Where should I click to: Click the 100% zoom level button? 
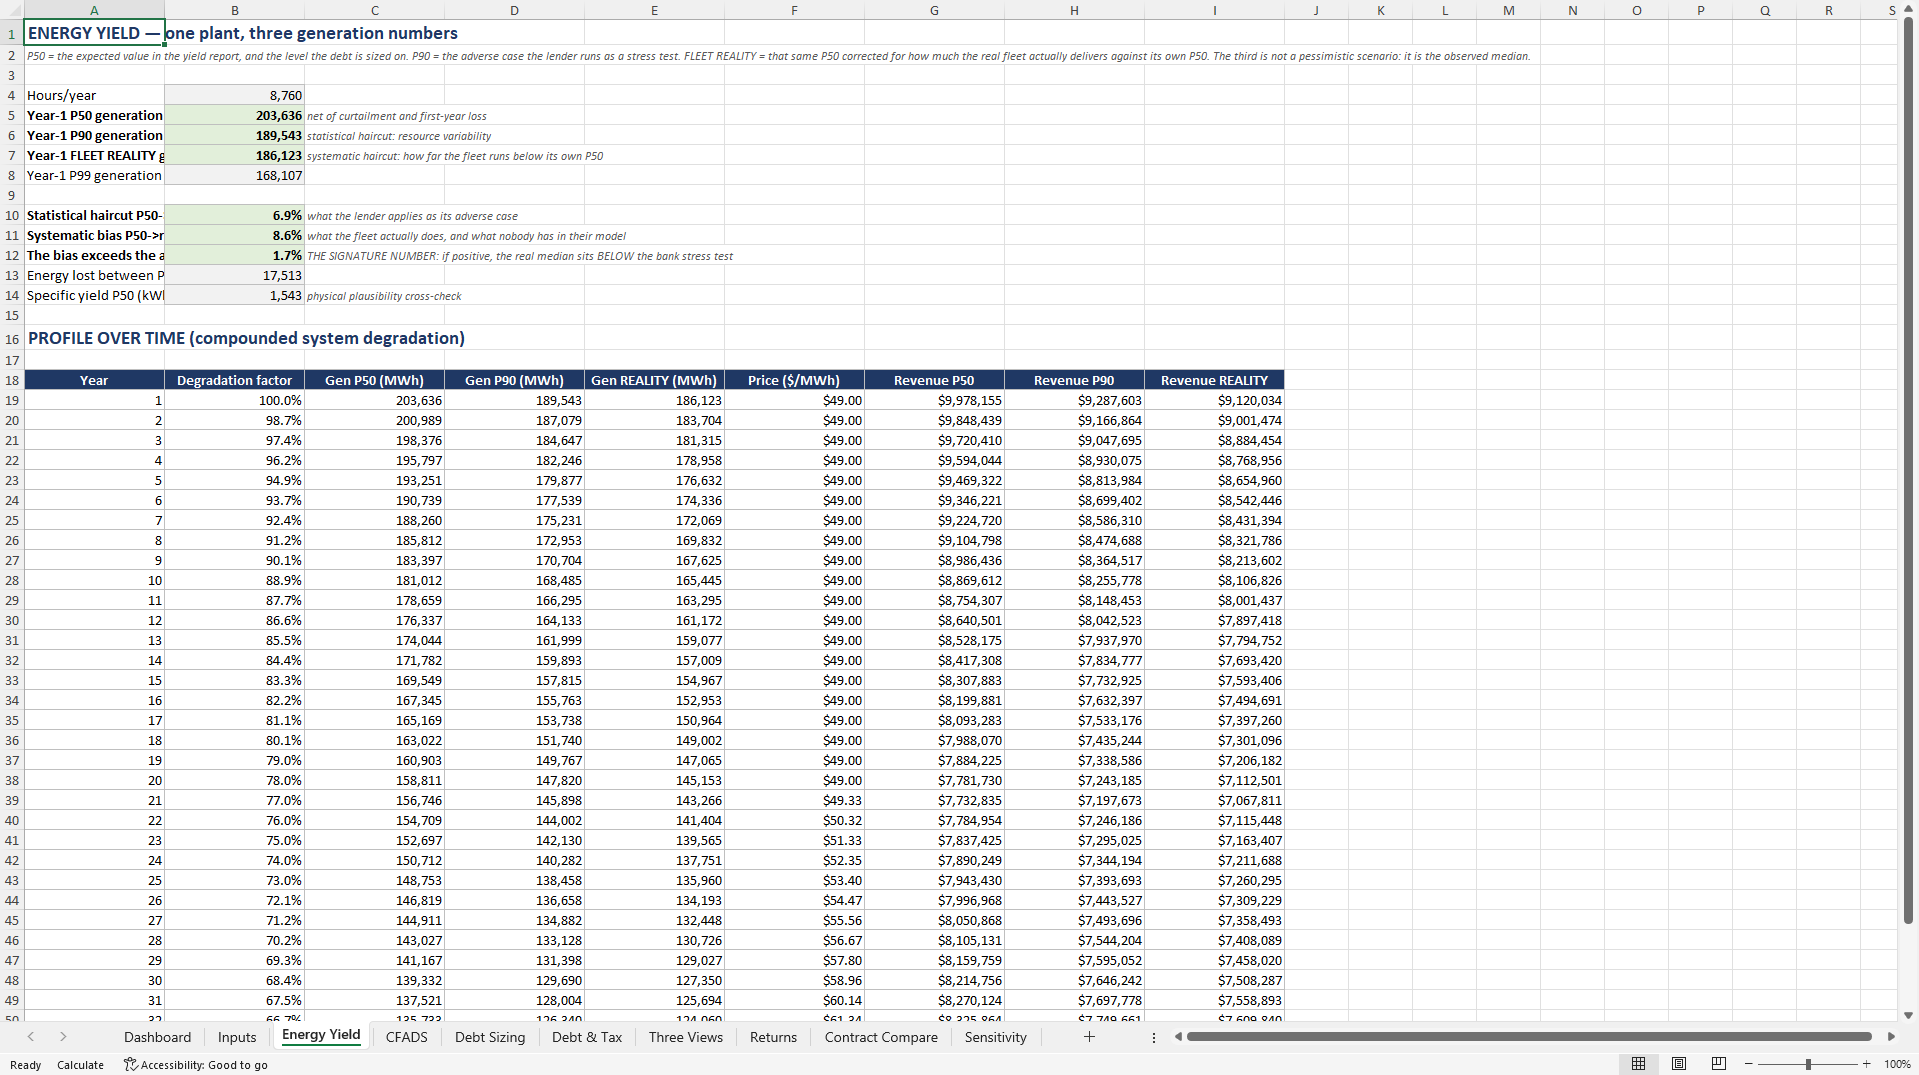(1897, 1064)
